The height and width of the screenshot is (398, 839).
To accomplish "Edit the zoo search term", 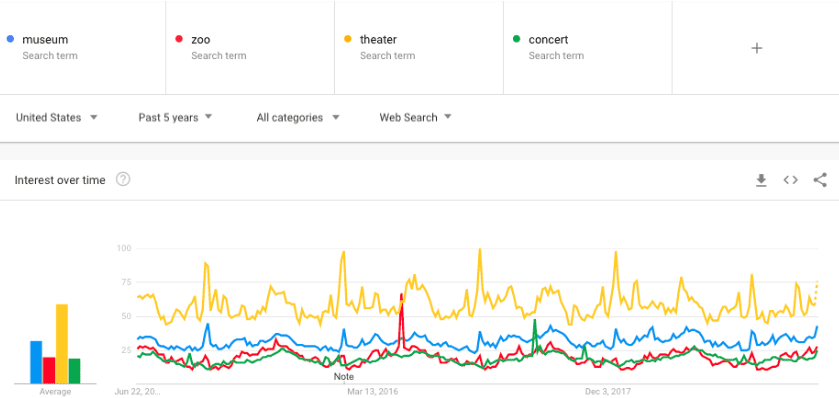I will pyautogui.click(x=250, y=48).
